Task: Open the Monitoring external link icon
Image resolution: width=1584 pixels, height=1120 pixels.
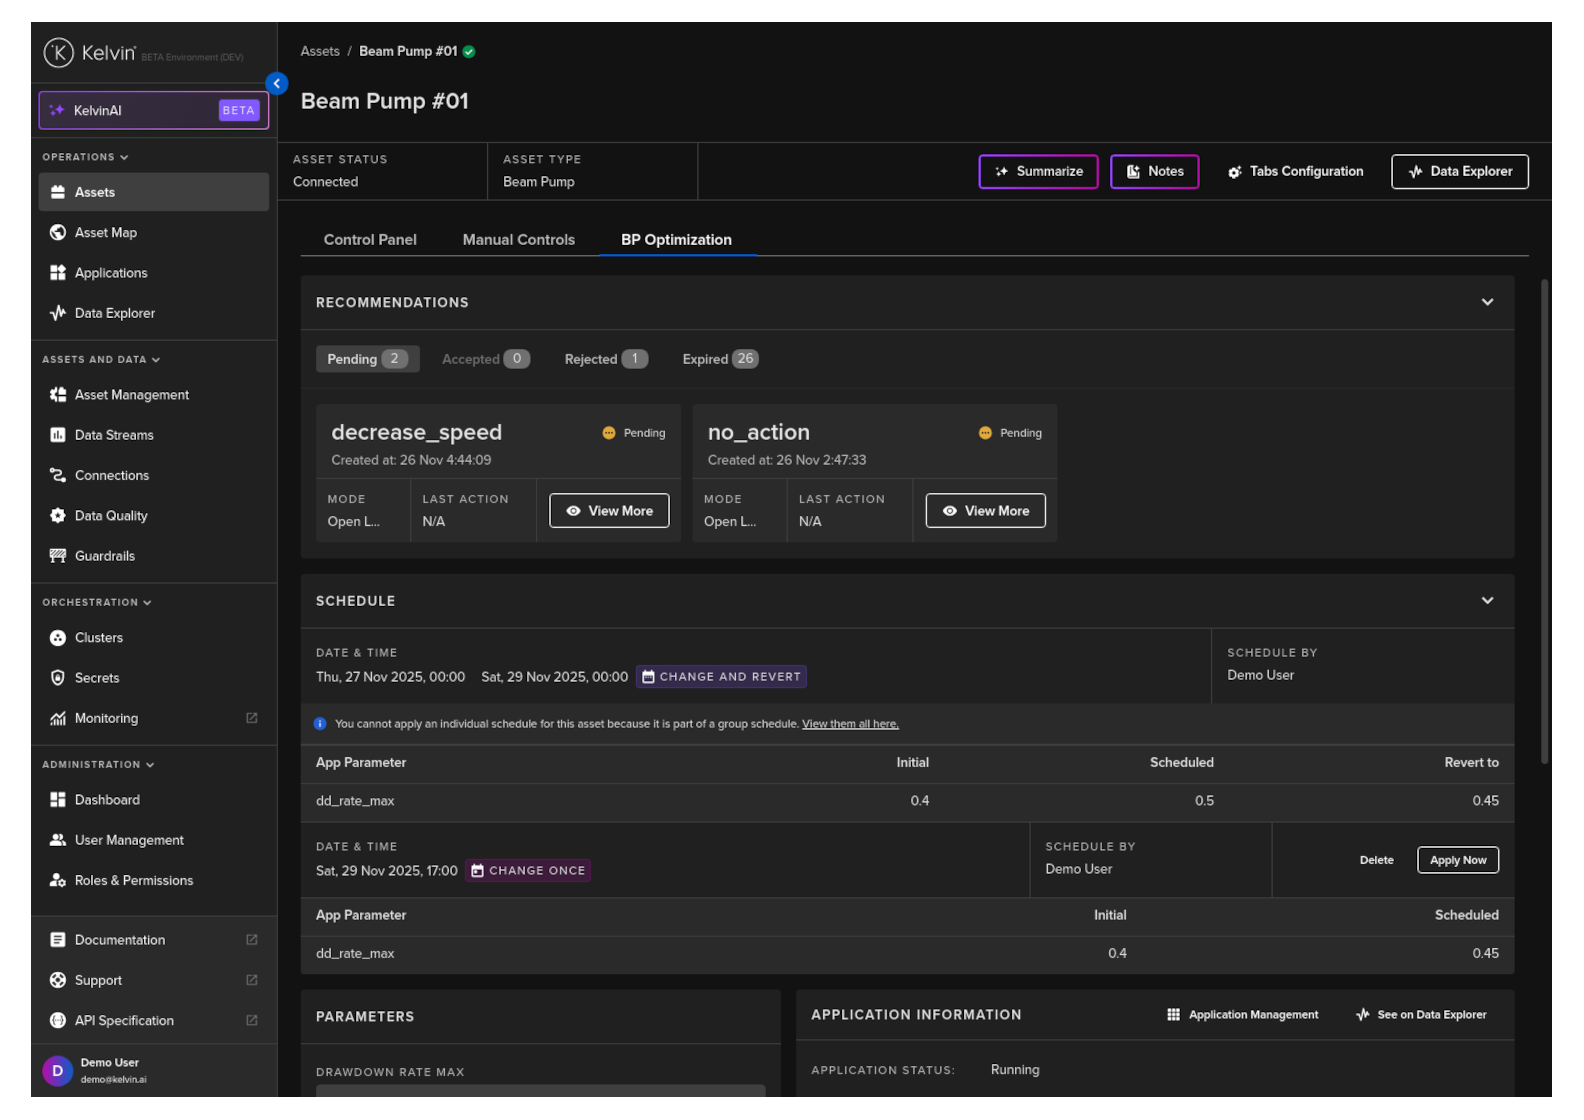Action: pyautogui.click(x=252, y=718)
